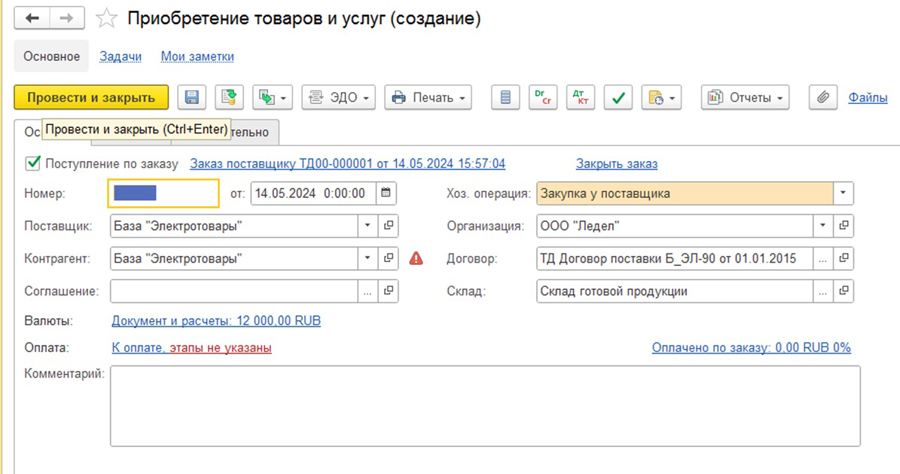Open calendar picker next to date field
The image size is (900, 474).
[386, 193]
